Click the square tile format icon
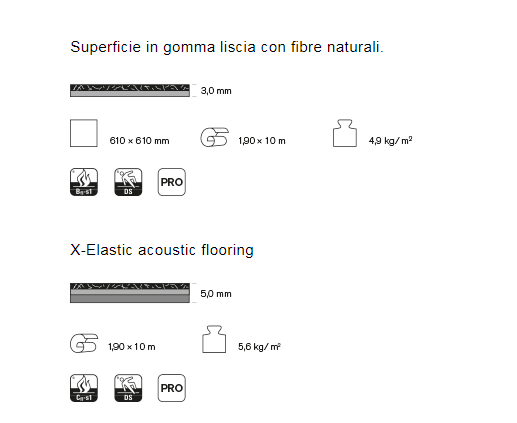Screen dimensions: 517x423 click(84, 133)
